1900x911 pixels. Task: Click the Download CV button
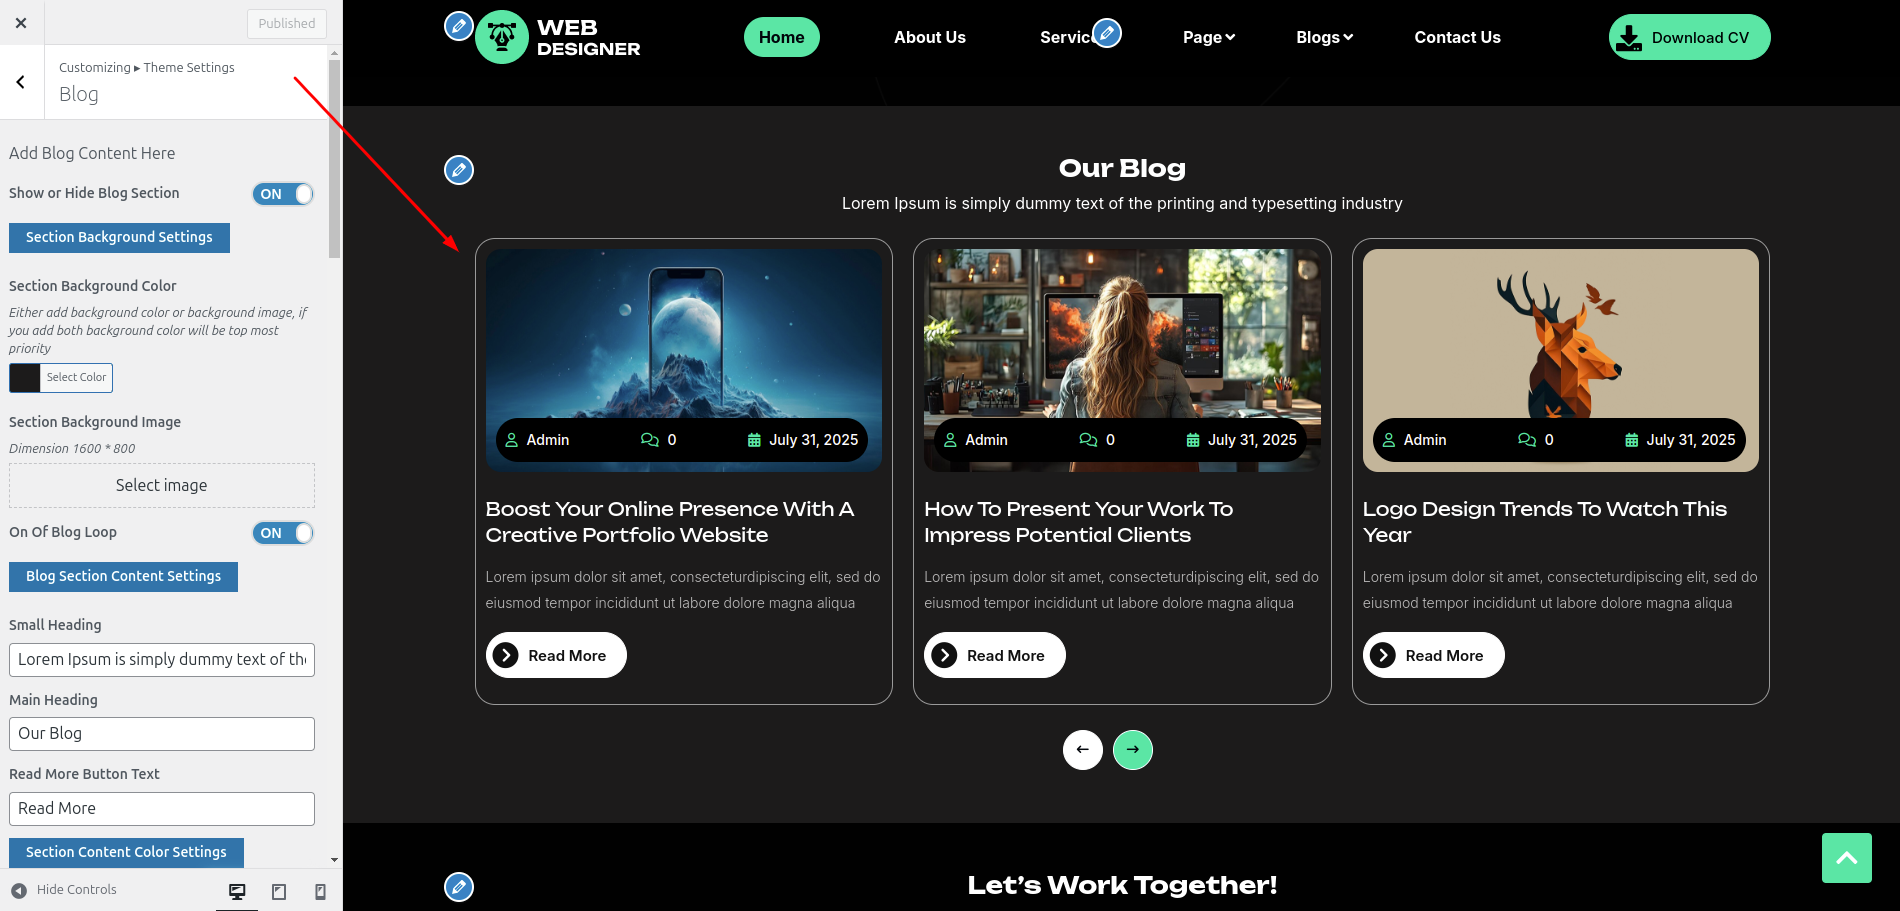click(1688, 37)
